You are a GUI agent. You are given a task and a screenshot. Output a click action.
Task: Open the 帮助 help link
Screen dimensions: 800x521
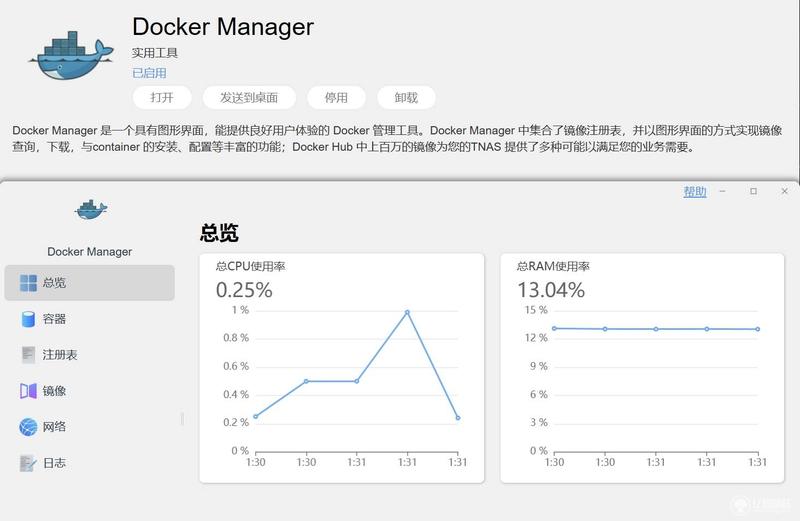(x=695, y=192)
